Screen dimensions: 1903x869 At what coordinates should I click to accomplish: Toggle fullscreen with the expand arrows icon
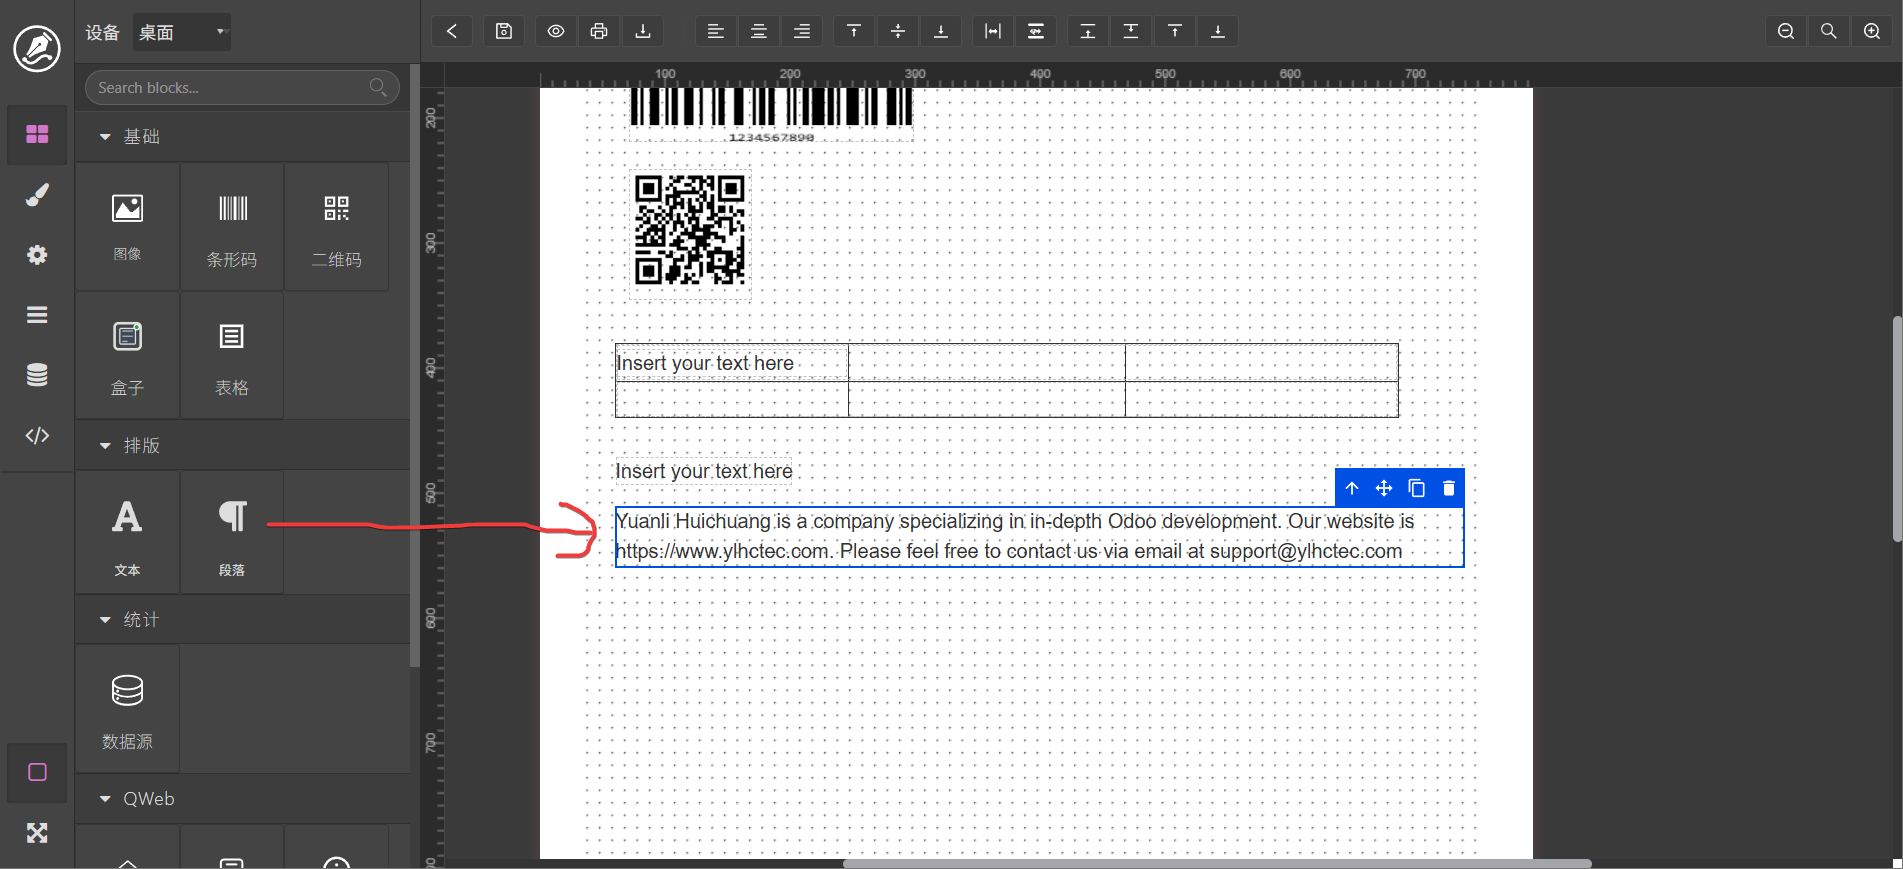37,832
